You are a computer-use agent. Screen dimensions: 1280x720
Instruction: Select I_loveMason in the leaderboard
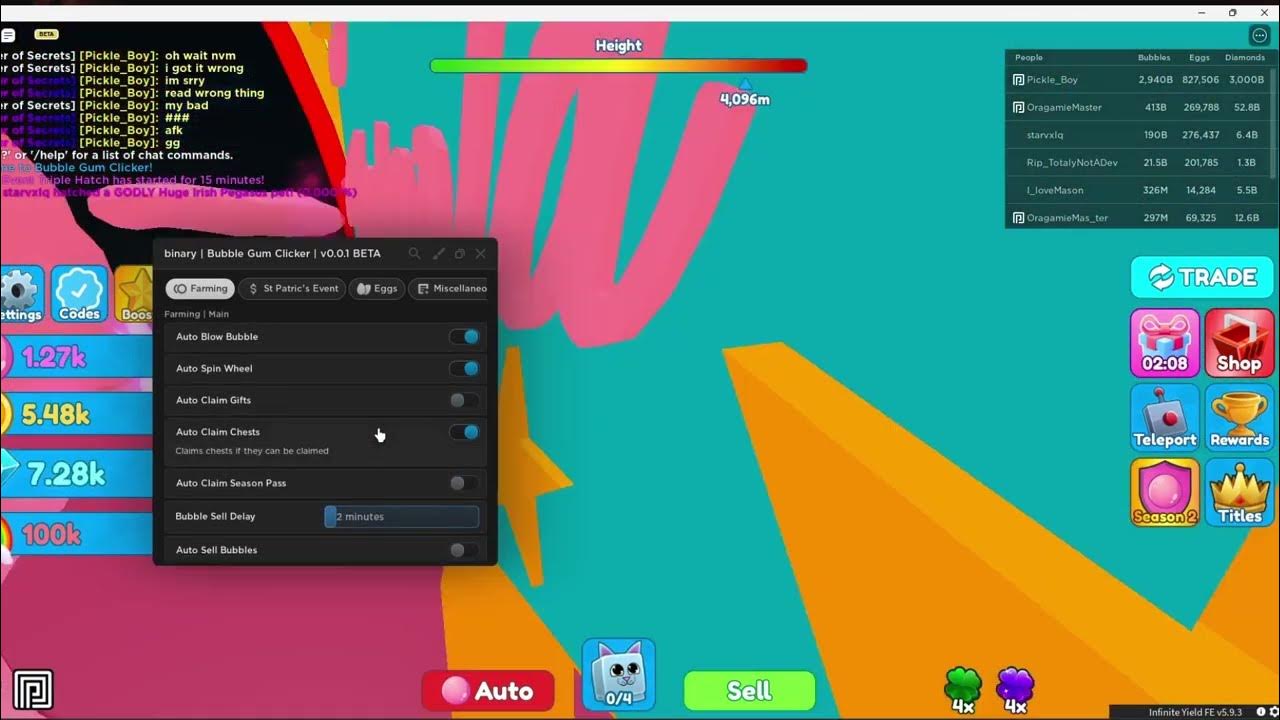tap(1141, 190)
